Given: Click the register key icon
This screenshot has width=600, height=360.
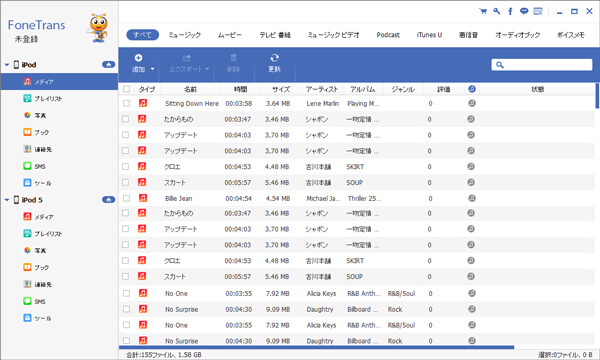Looking at the screenshot, I should (497, 11).
